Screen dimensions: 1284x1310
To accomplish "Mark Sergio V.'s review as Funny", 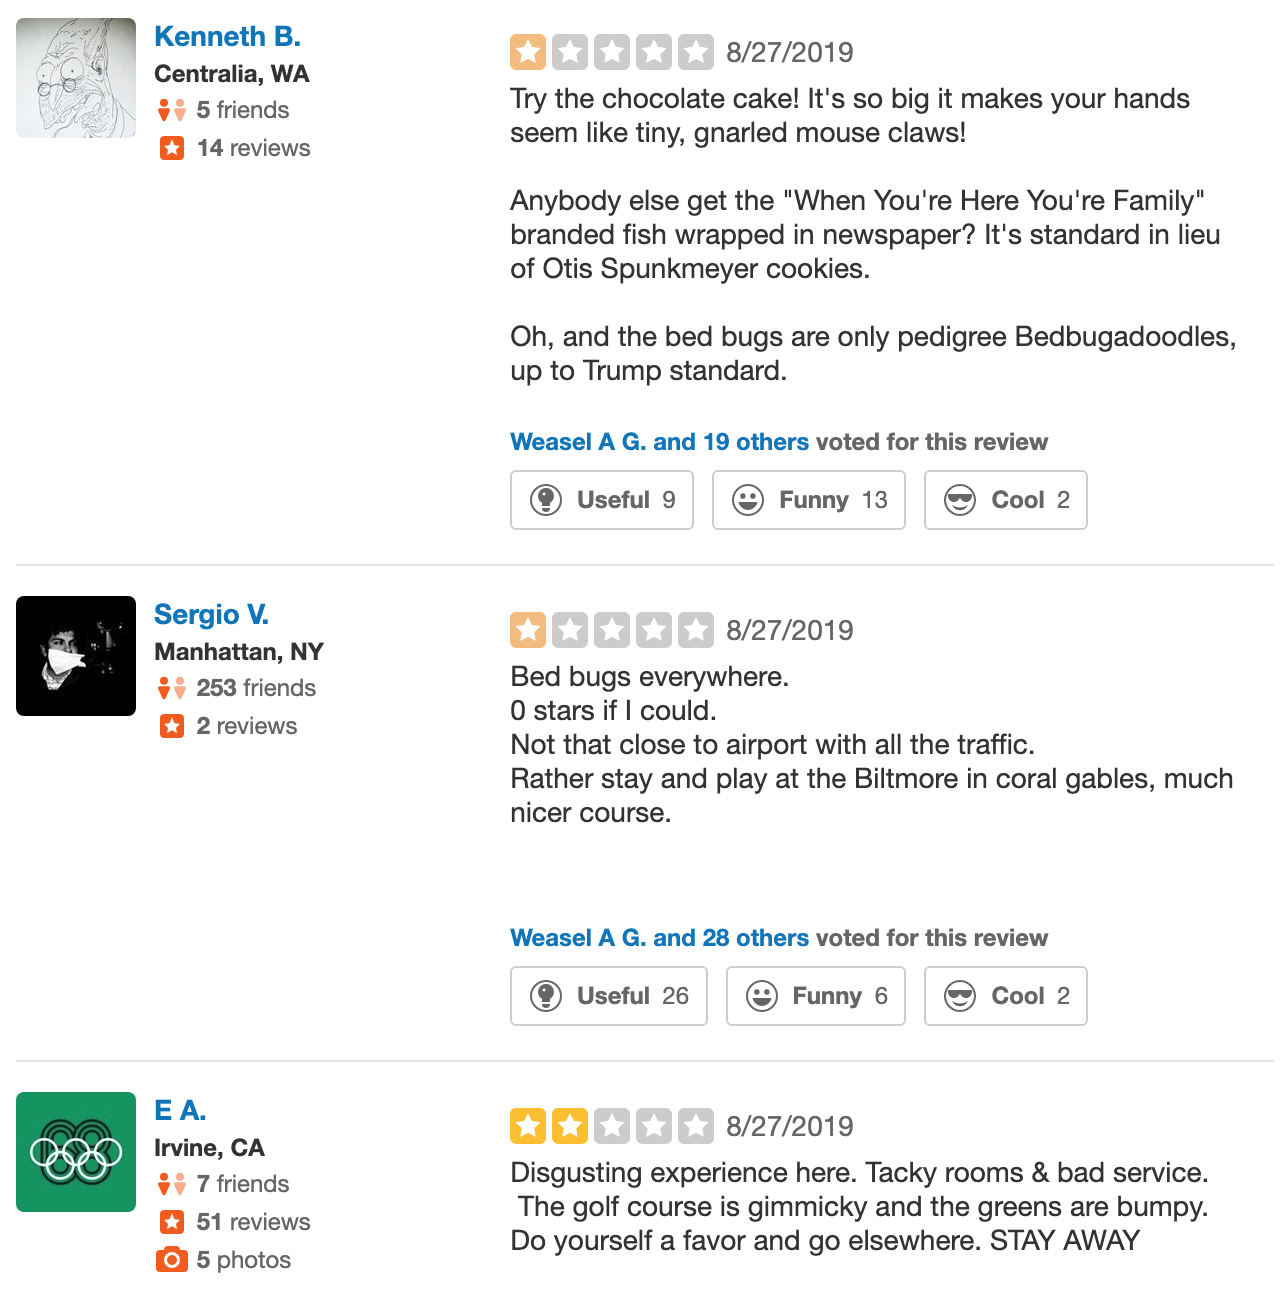I will [815, 996].
